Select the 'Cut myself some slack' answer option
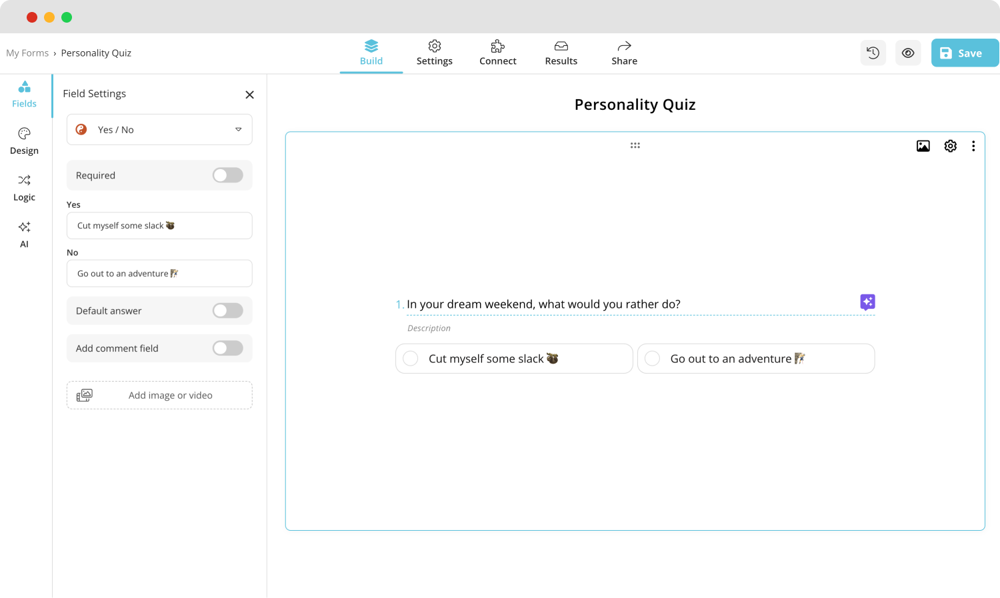This screenshot has width=1000, height=598. pyautogui.click(x=512, y=358)
